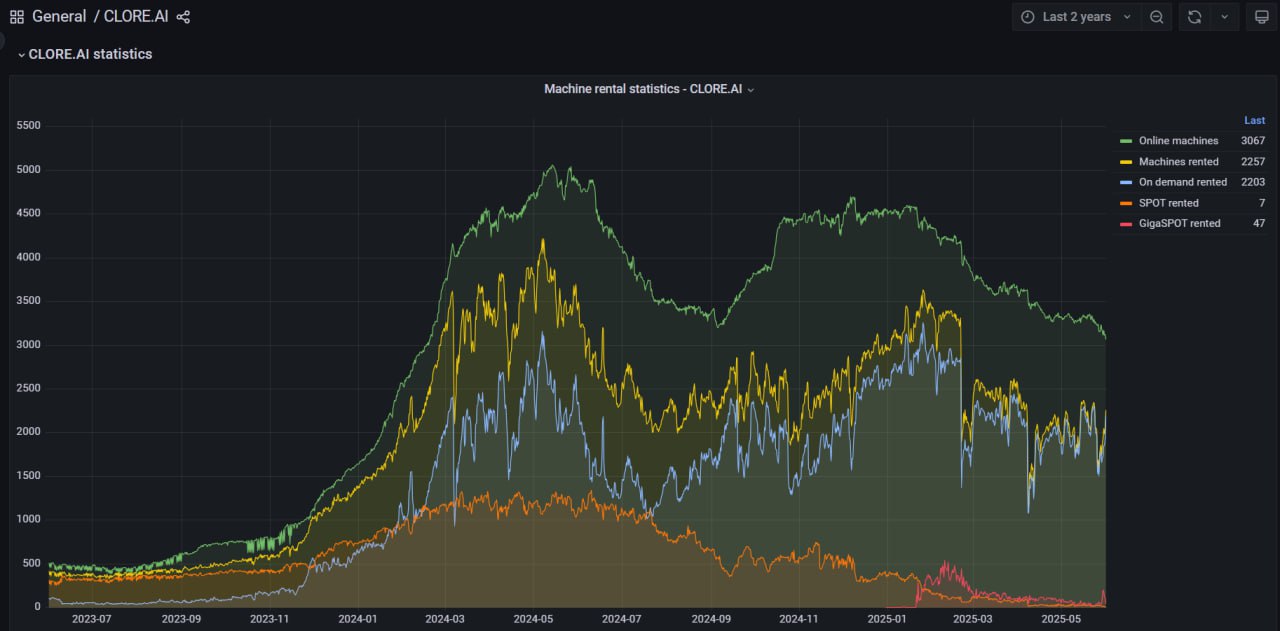Click the "1500" y-axis label
Screen dimensions: 1280x631
[29, 476]
